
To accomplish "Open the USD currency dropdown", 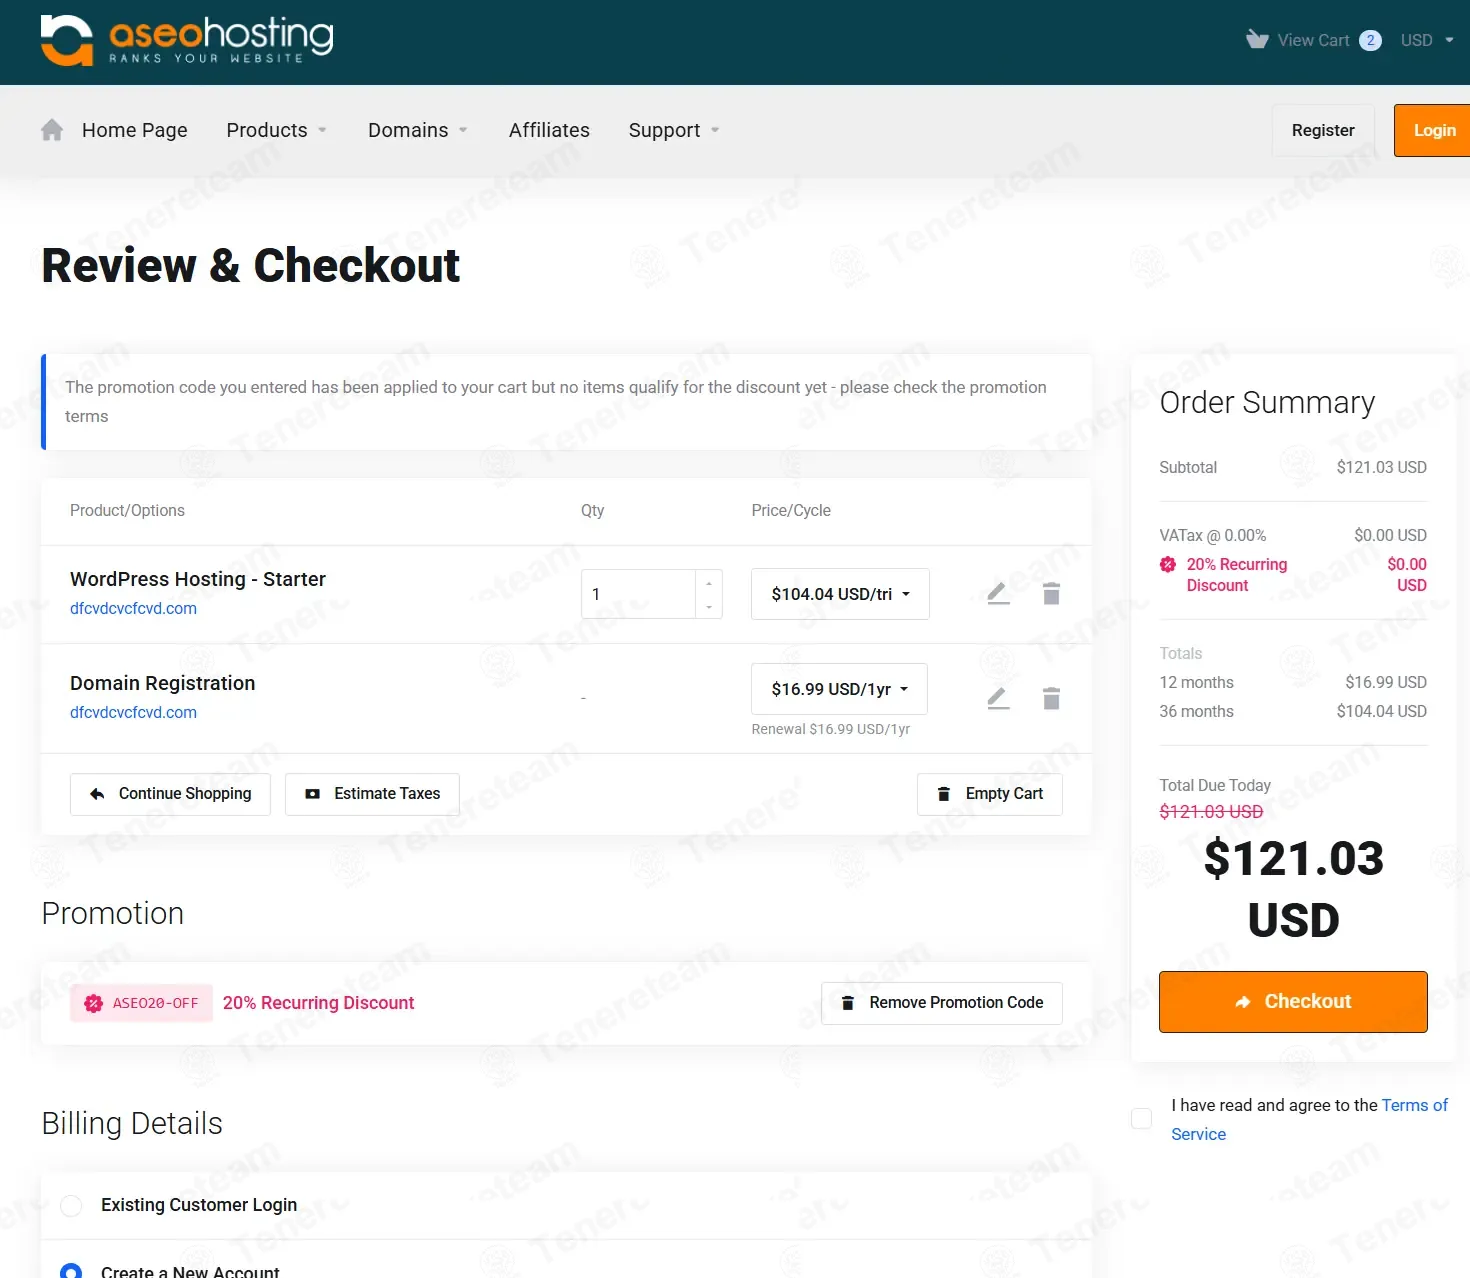I will pyautogui.click(x=1427, y=40).
